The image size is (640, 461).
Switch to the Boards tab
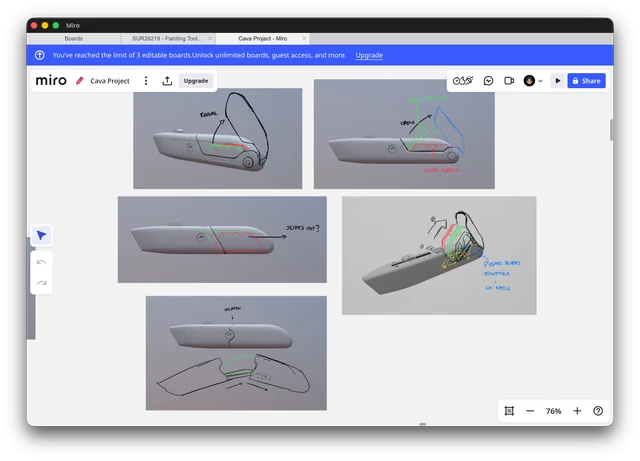tap(73, 38)
